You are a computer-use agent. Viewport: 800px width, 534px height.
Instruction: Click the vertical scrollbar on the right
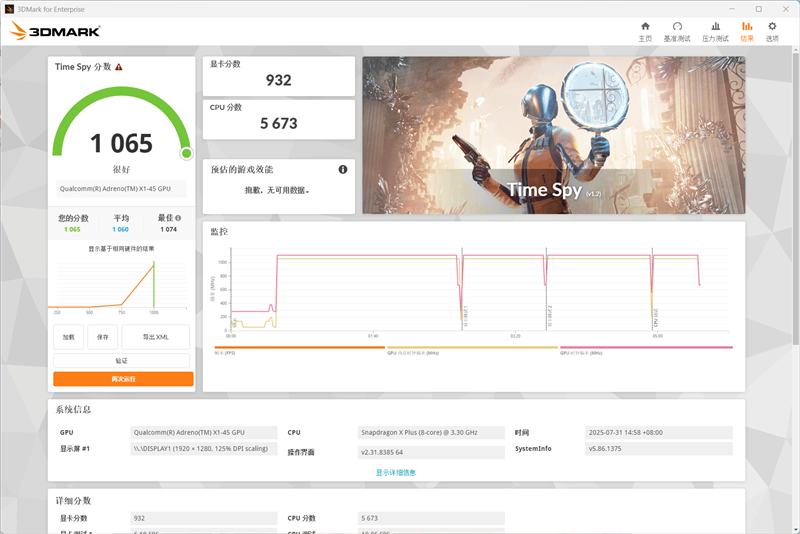coord(795,199)
